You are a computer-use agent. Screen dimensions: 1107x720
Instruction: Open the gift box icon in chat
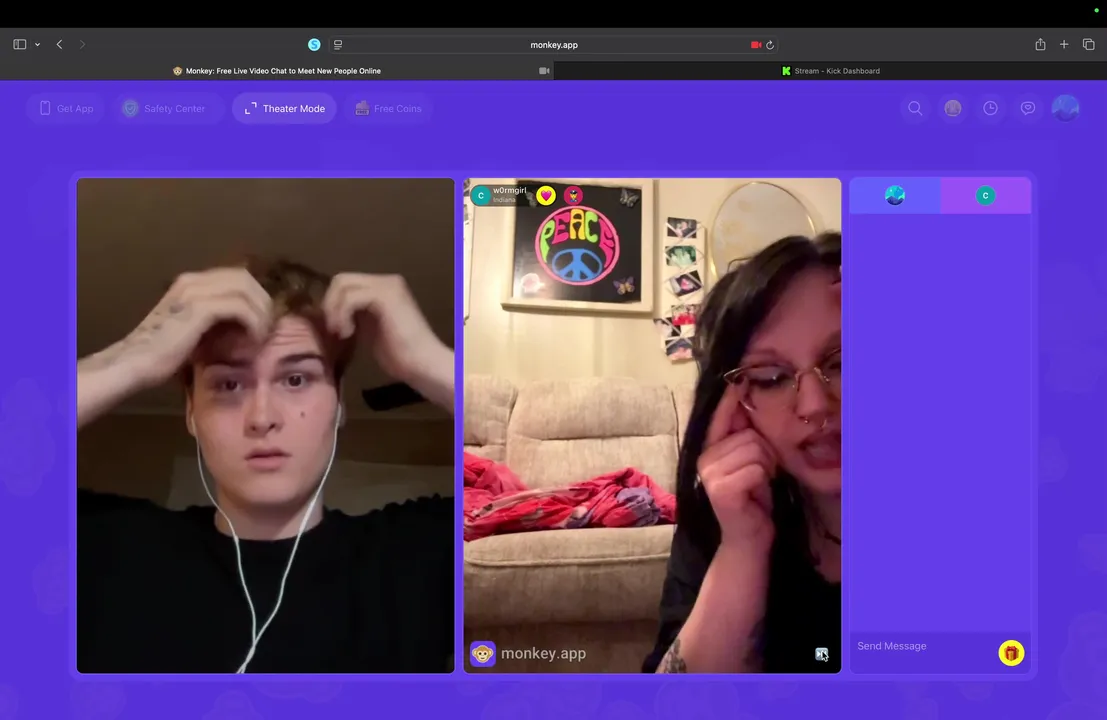(1011, 653)
